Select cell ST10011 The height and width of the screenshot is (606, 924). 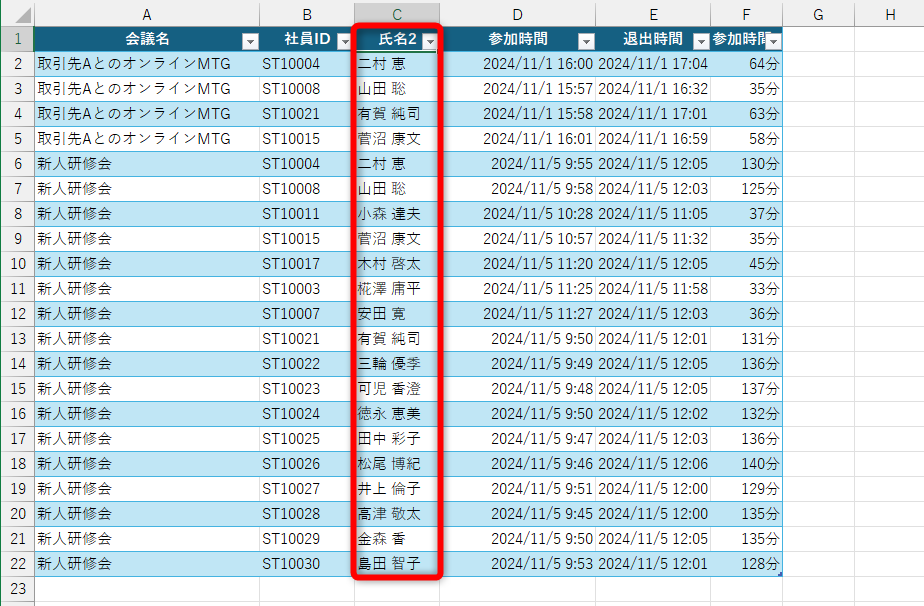click(x=307, y=213)
